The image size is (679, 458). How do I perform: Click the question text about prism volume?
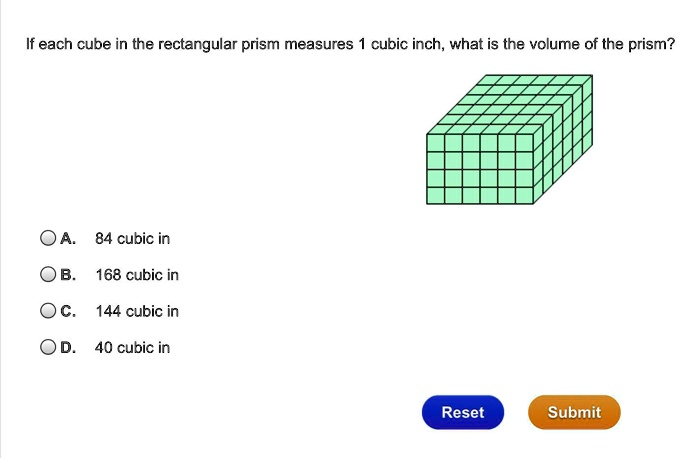pos(350,45)
